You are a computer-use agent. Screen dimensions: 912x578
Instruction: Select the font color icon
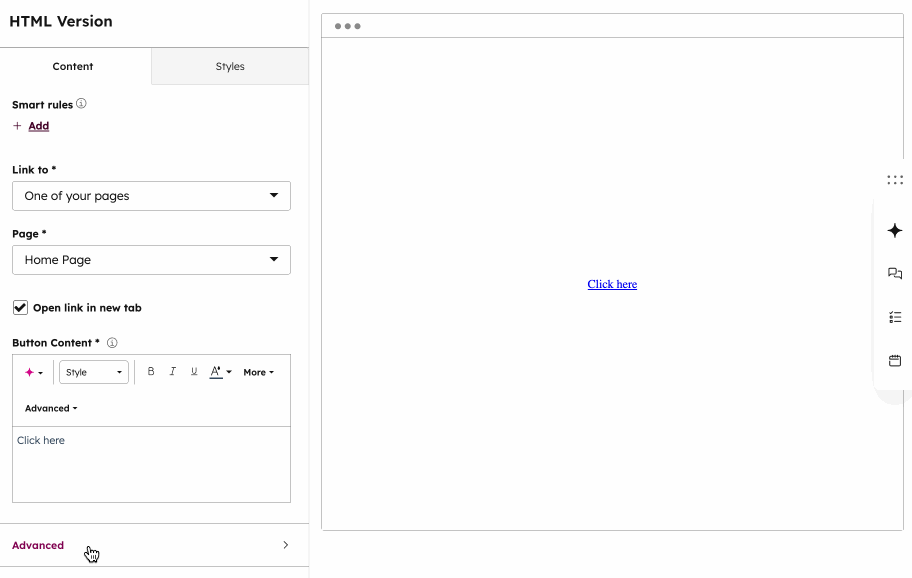pyautogui.click(x=216, y=371)
